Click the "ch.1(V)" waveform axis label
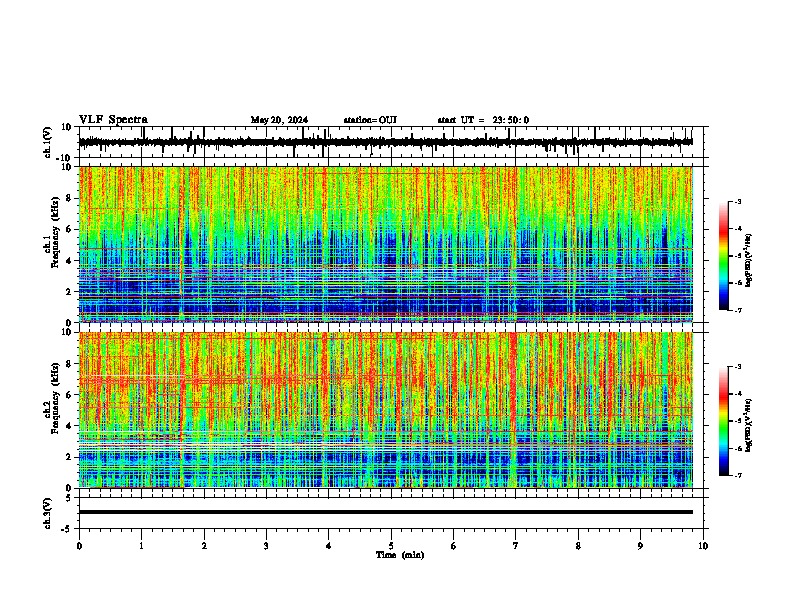The width and height of the screenshot is (792, 612). pyautogui.click(x=48, y=142)
